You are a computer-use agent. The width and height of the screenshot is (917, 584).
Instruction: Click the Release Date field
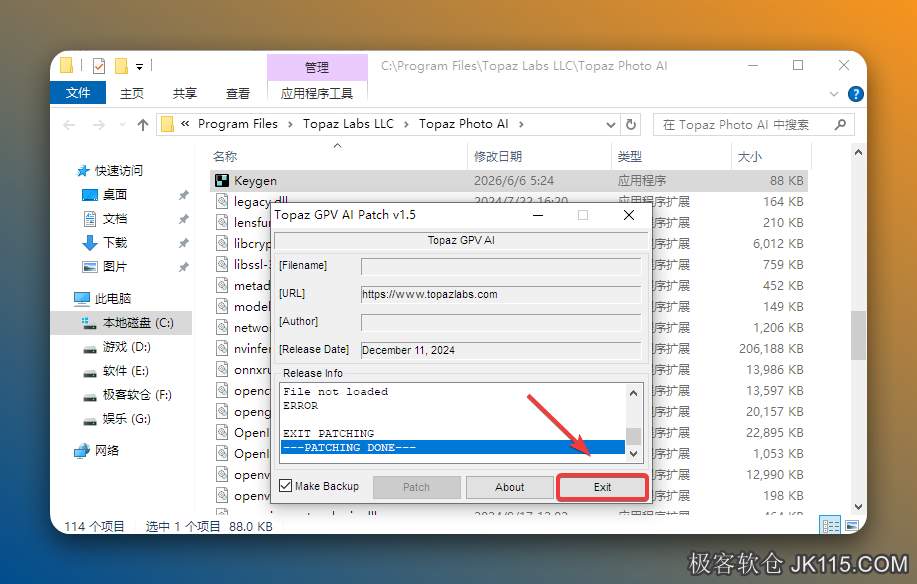[x=501, y=350]
